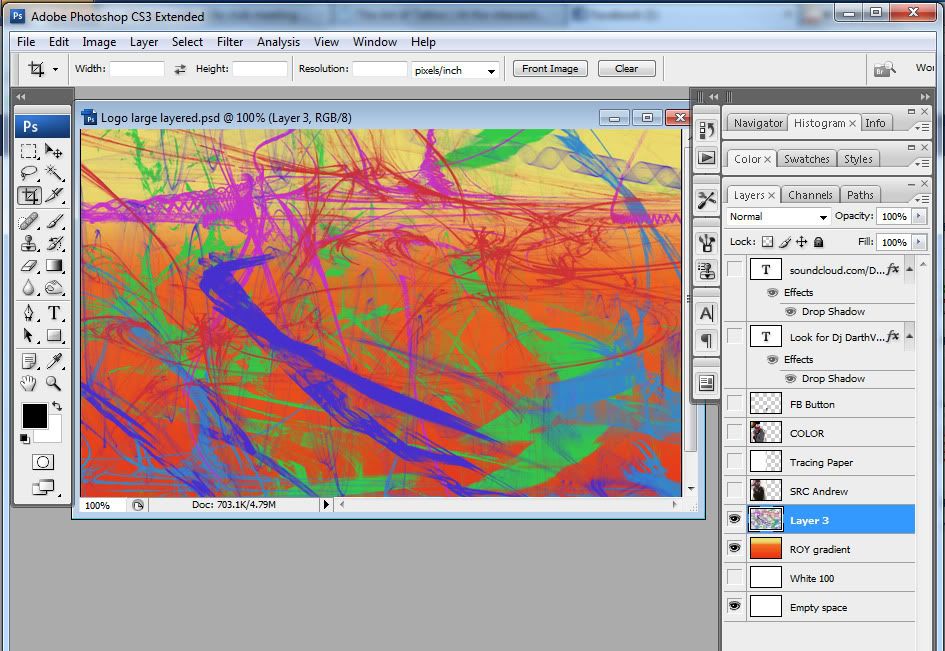Switch to the Channels tab
Image resolution: width=945 pixels, height=651 pixels.
[x=810, y=195]
